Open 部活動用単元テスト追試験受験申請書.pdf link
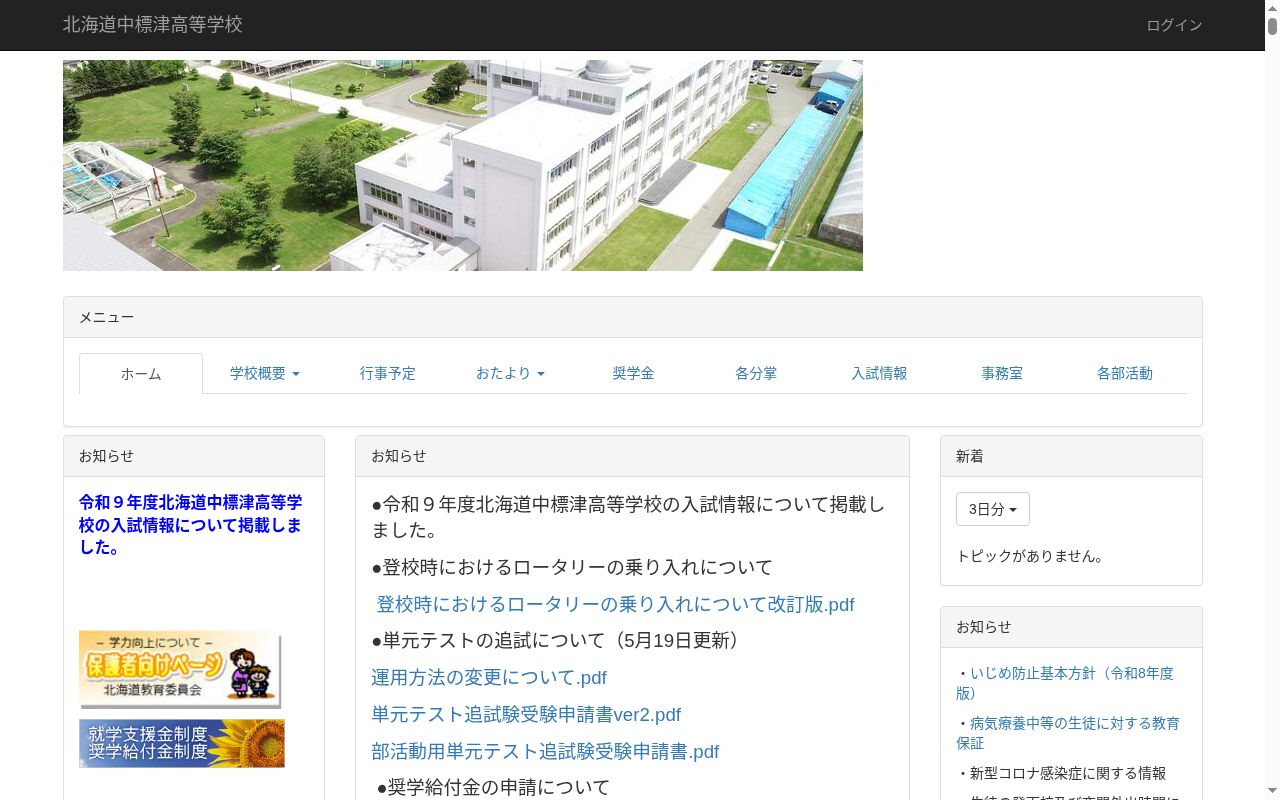1280x800 pixels. (546, 751)
